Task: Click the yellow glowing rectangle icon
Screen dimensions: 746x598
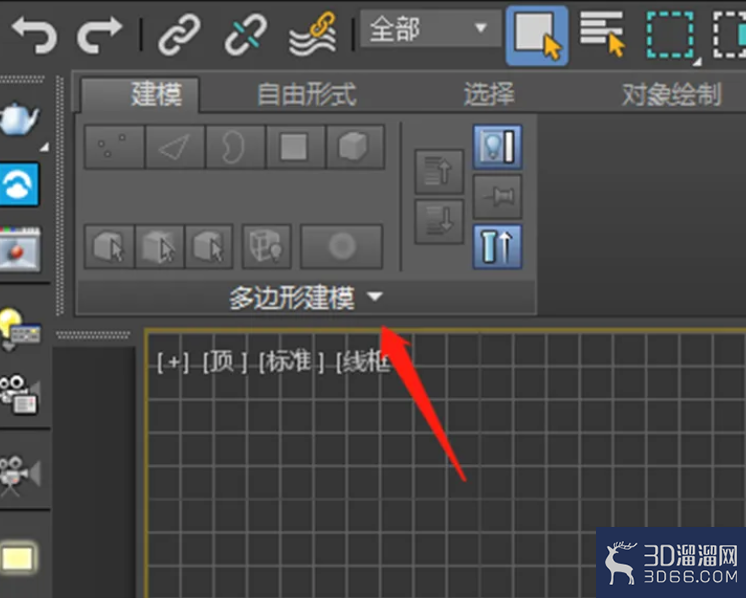Action: pyautogui.click(x=18, y=558)
